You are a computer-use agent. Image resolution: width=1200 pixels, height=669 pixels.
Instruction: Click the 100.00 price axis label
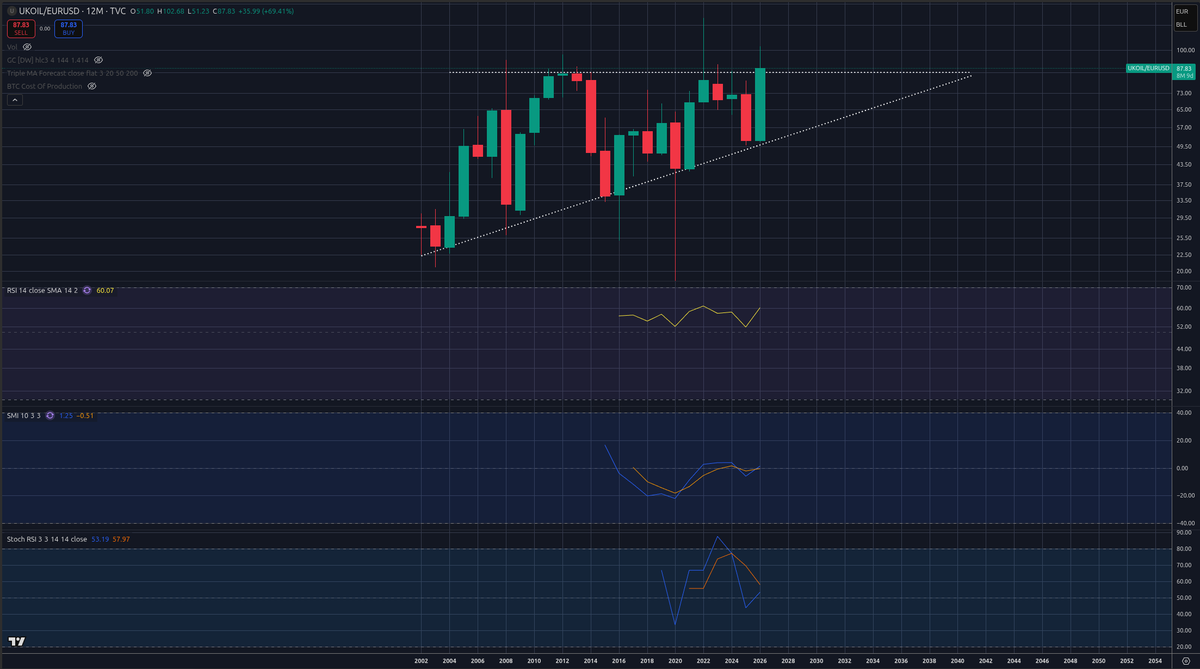click(1185, 50)
